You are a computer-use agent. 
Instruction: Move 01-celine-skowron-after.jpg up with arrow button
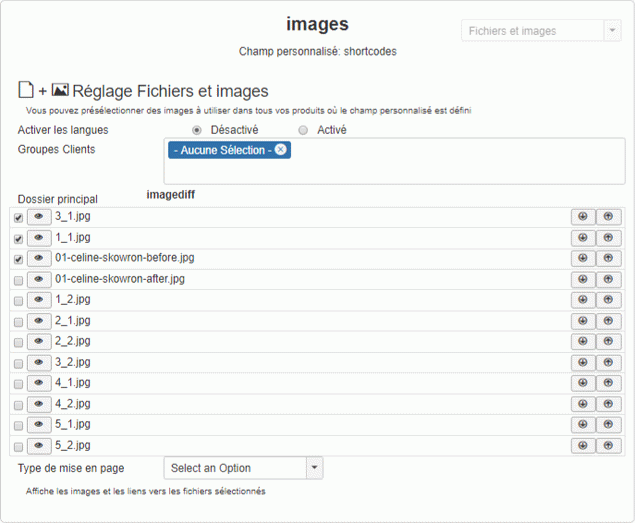[x=608, y=279]
